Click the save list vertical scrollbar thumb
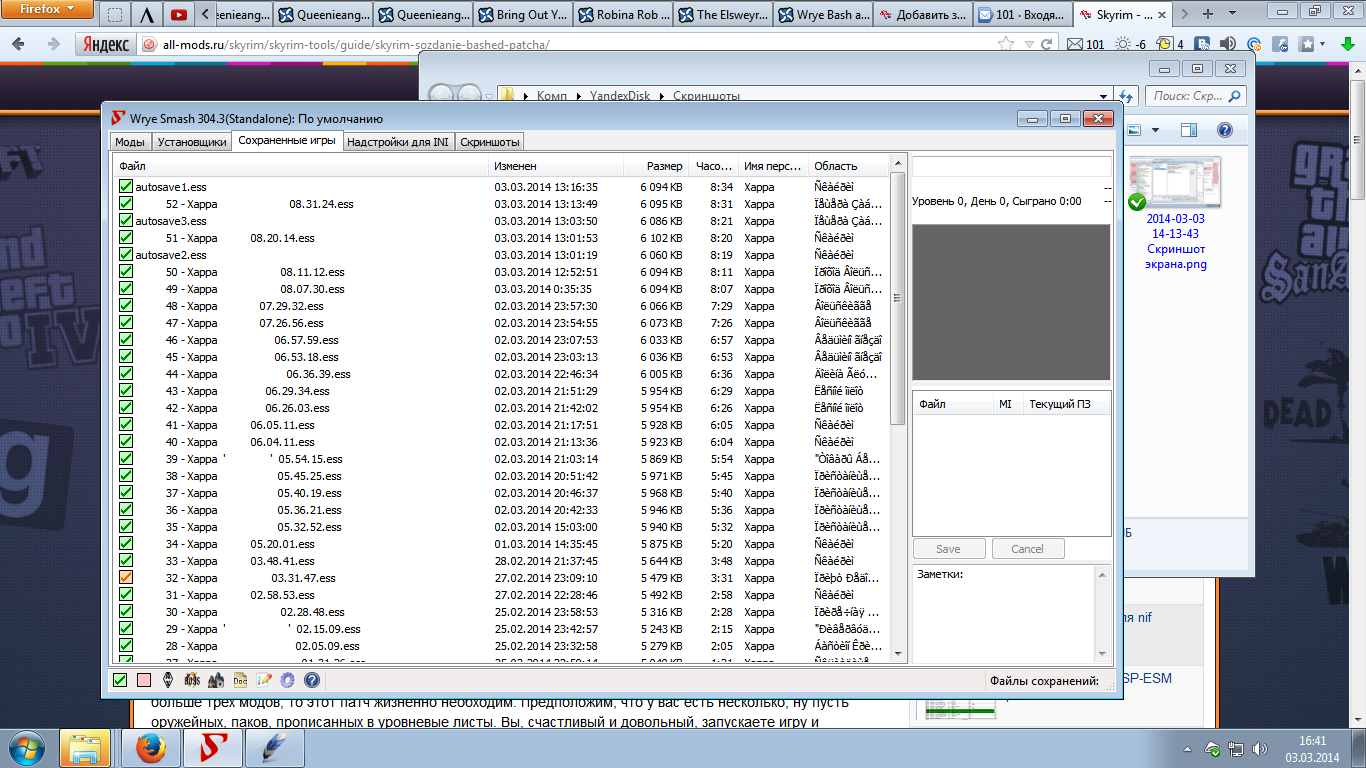 point(897,298)
